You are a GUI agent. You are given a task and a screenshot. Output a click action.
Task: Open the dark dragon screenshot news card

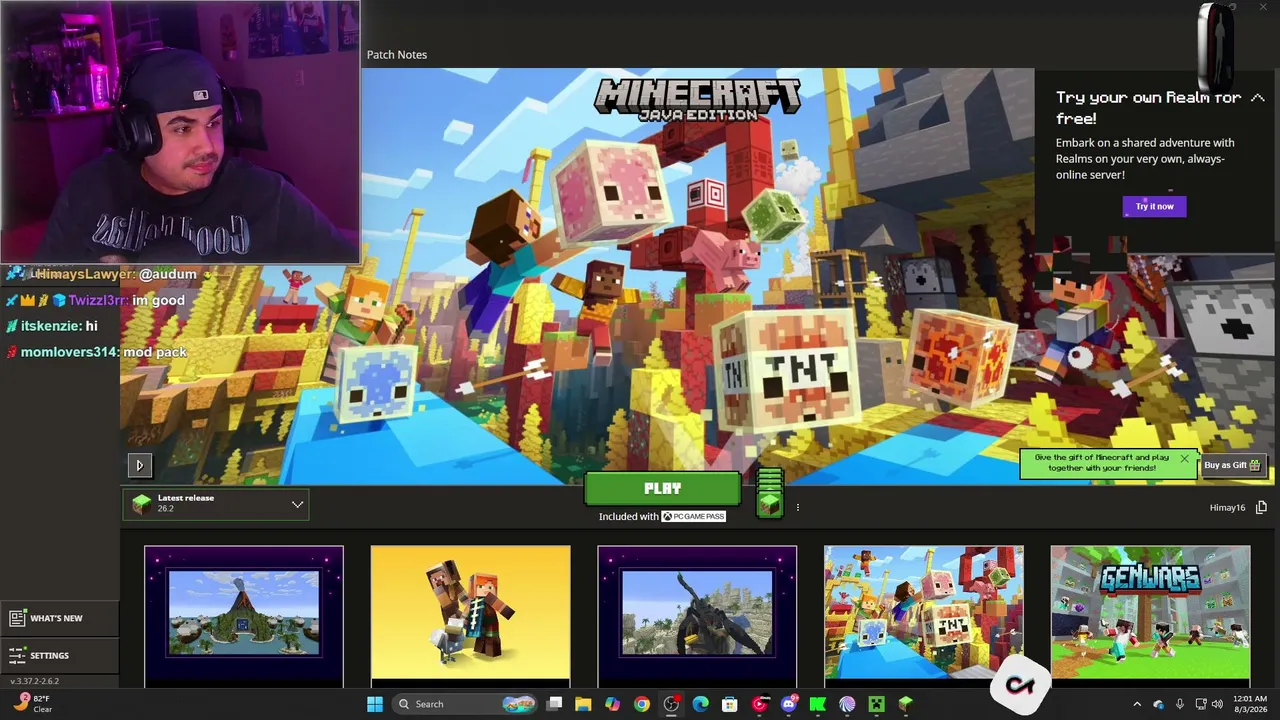[697, 615]
